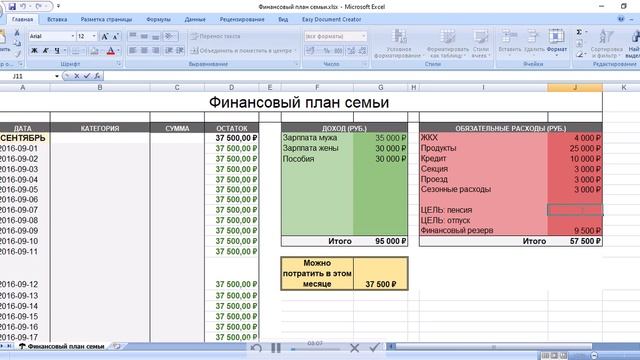Click the Name Box showing J11

pos(30,76)
